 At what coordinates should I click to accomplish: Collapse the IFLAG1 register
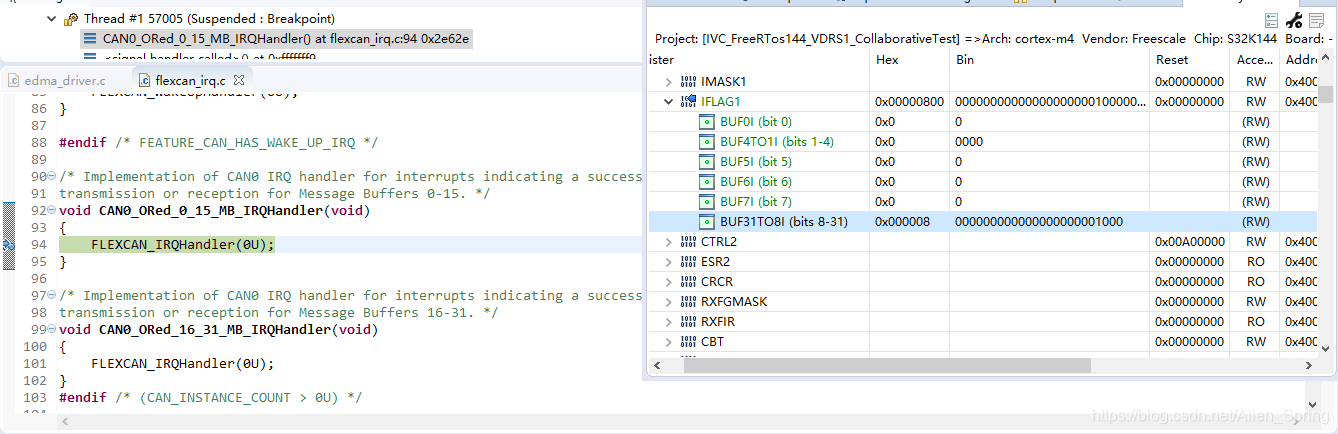(669, 101)
